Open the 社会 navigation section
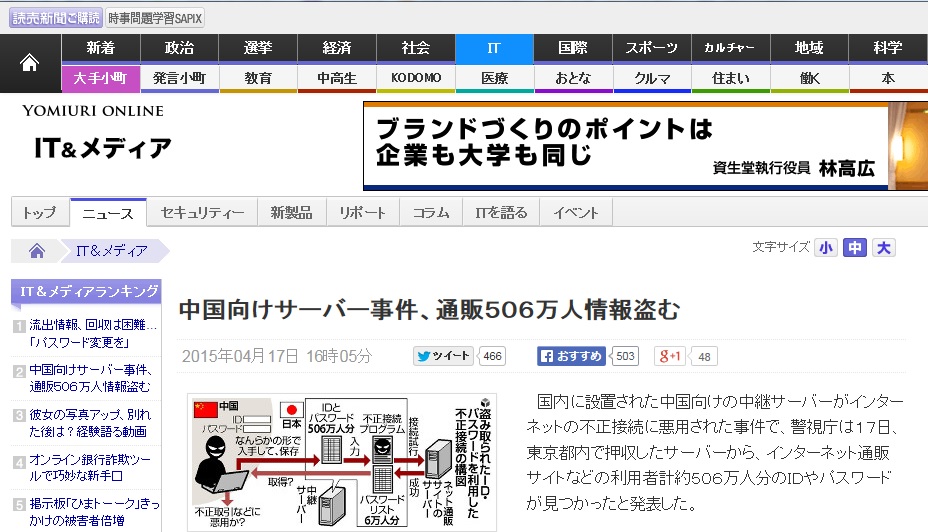This screenshot has height=532, width=928. 415,48
